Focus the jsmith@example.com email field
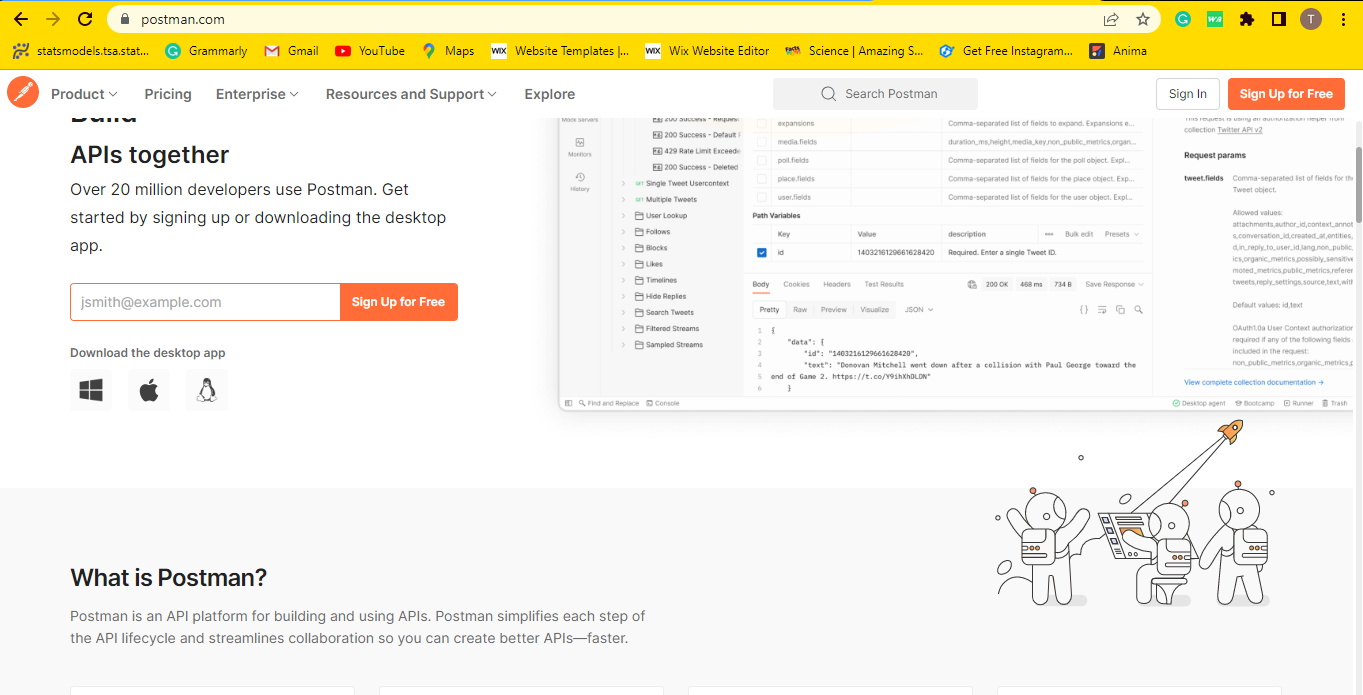Screen dimensions: 1363x695 pos(205,302)
